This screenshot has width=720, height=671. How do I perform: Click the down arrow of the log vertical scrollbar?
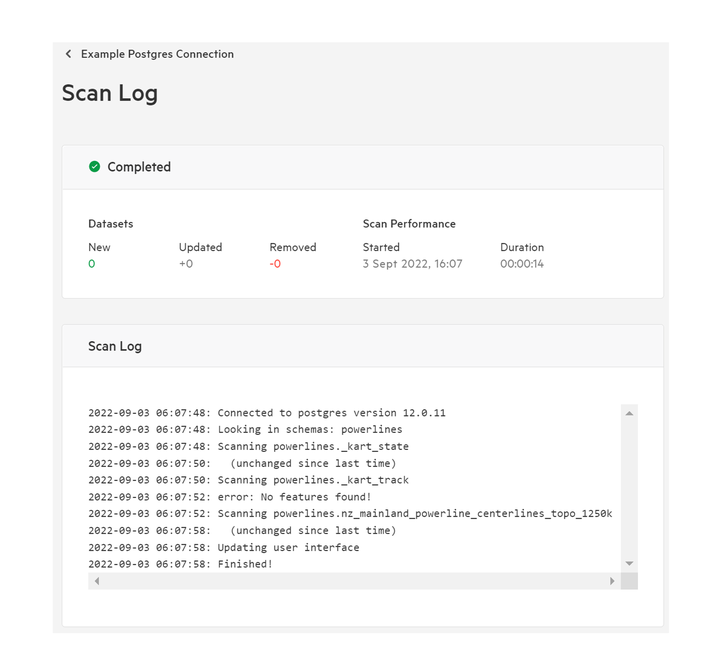click(x=630, y=564)
